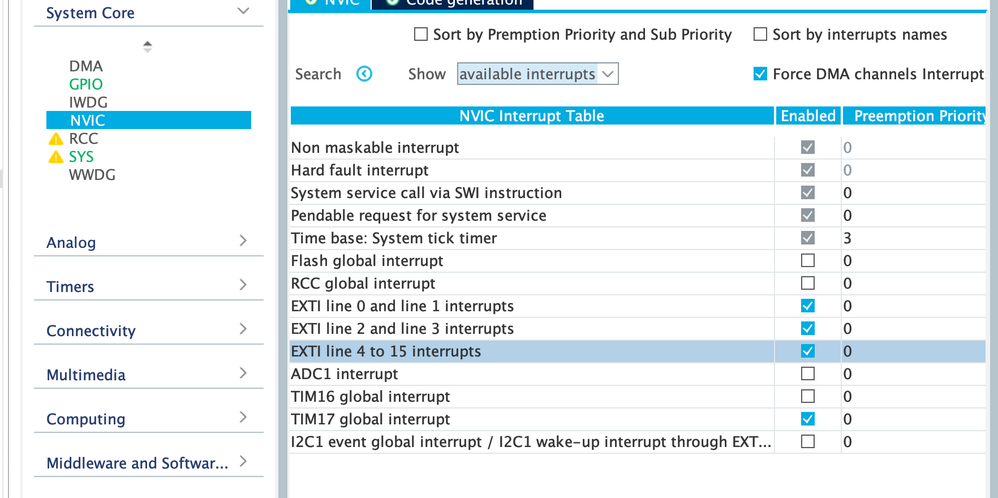Enable Sort by interrupts names checkbox

pos(760,34)
